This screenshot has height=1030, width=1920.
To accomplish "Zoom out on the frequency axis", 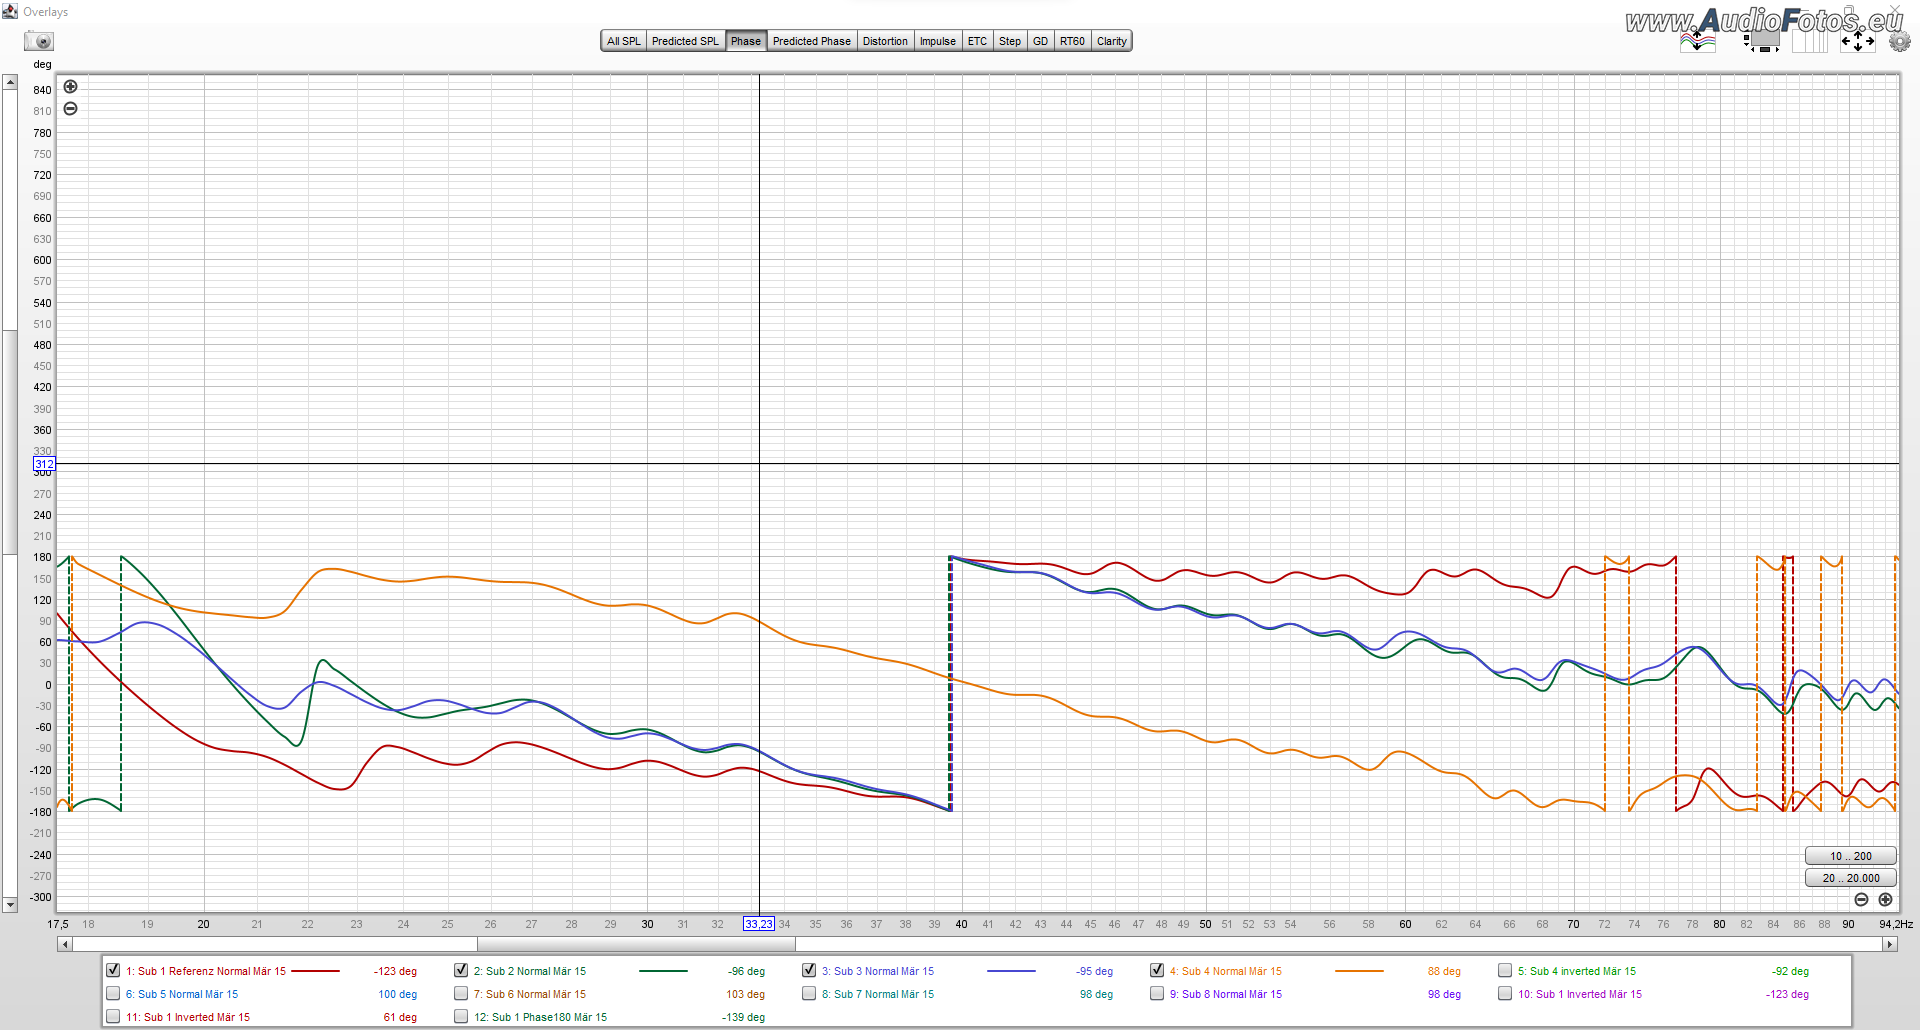I will (x=1861, y=900).
